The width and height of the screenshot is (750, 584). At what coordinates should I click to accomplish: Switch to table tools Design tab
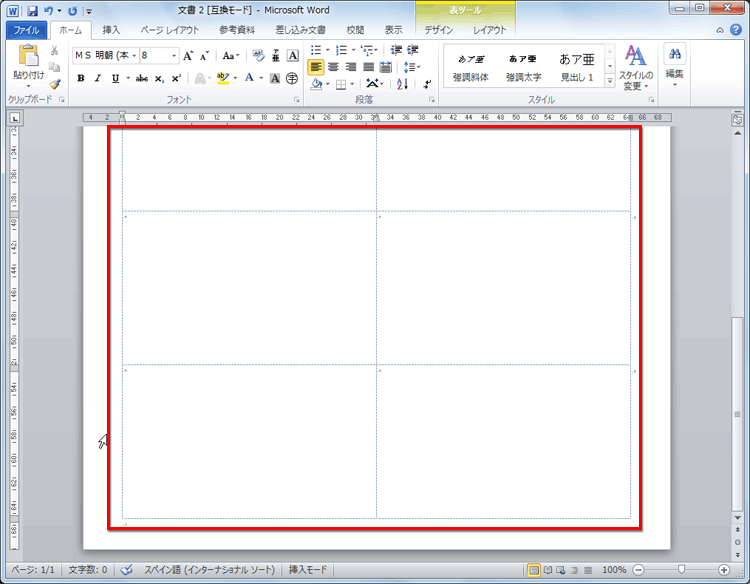pyautogui.click(x=439, y=30)
